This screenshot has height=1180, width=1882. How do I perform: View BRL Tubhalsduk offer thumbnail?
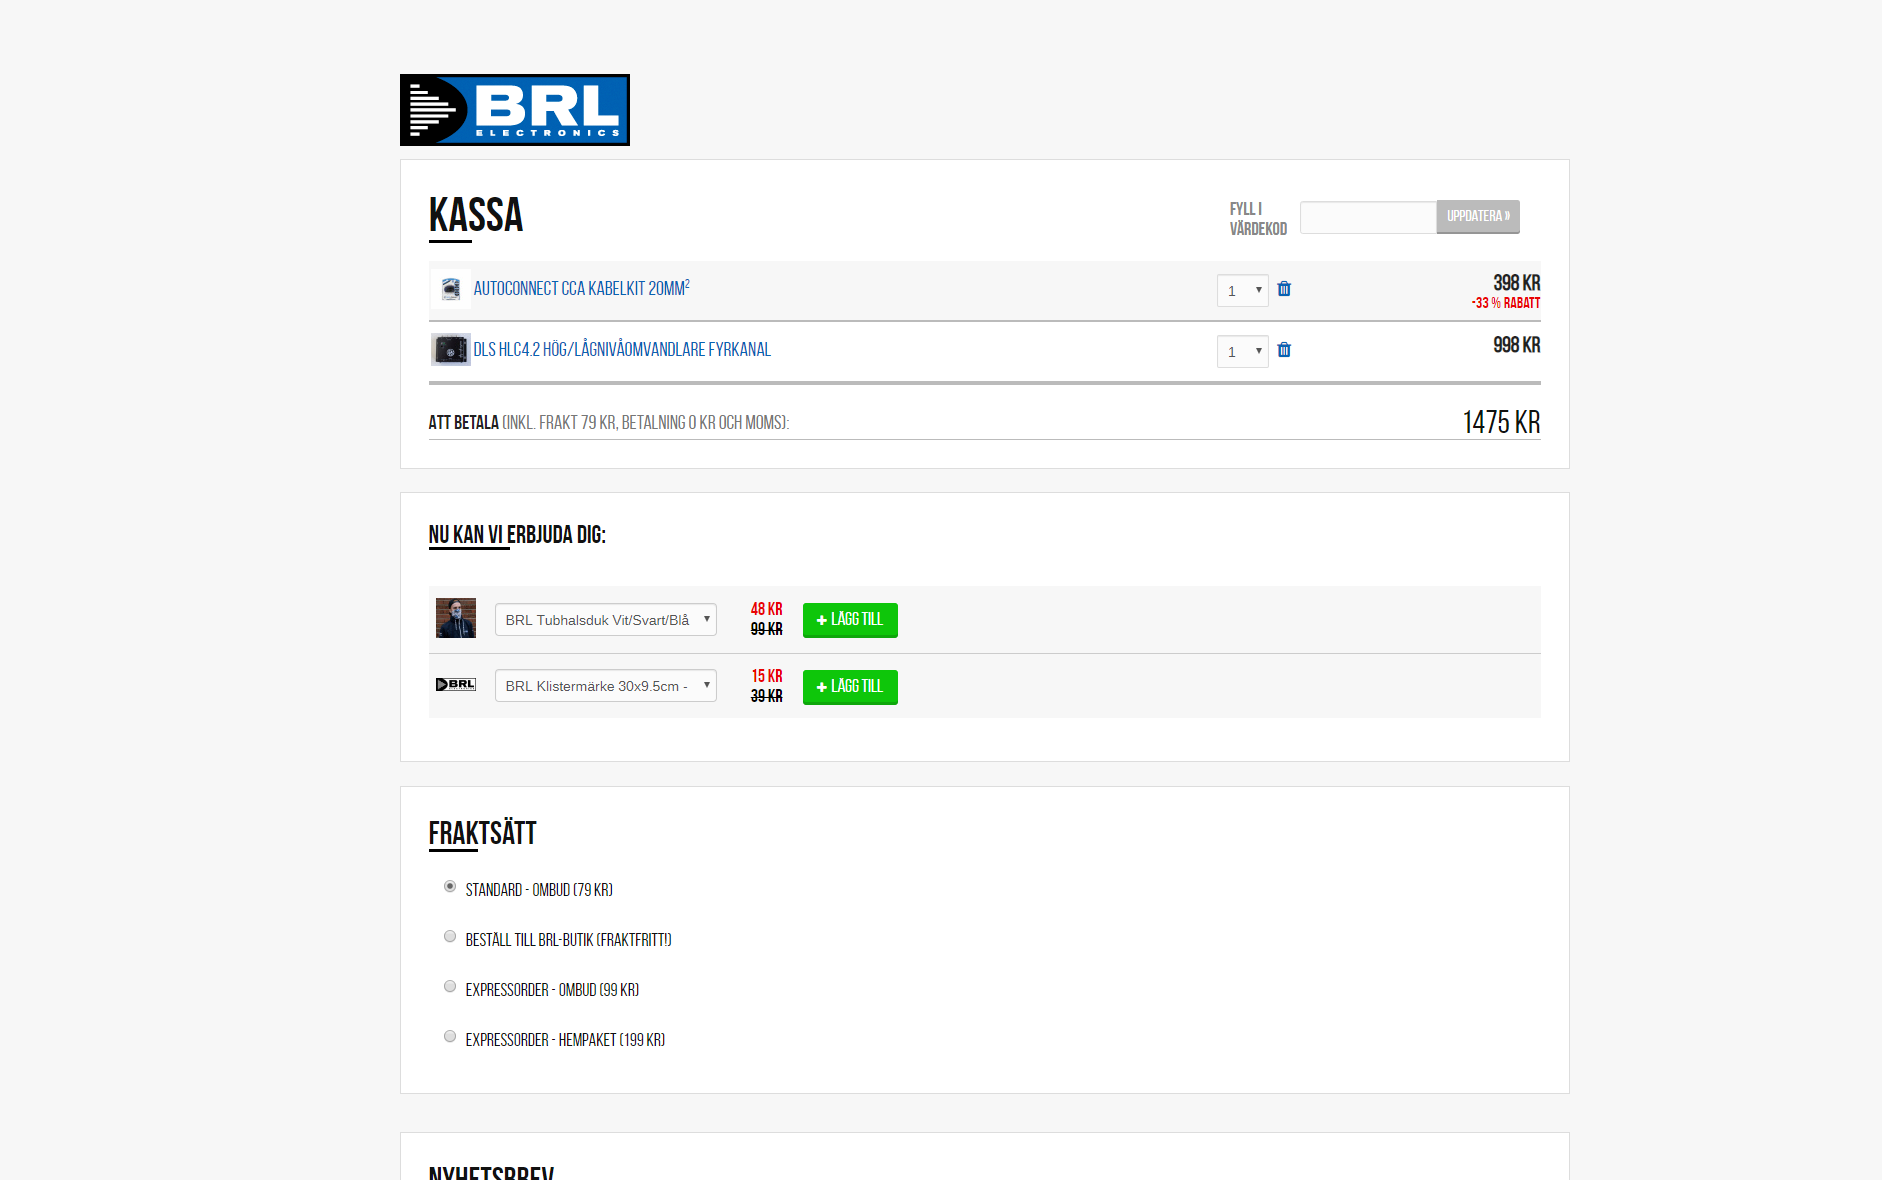(x=456, y=618)
